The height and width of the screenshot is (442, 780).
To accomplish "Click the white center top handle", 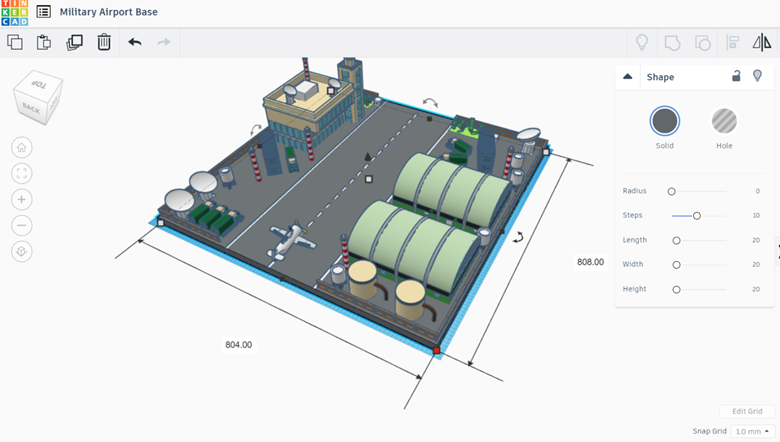I will [369, 179].
